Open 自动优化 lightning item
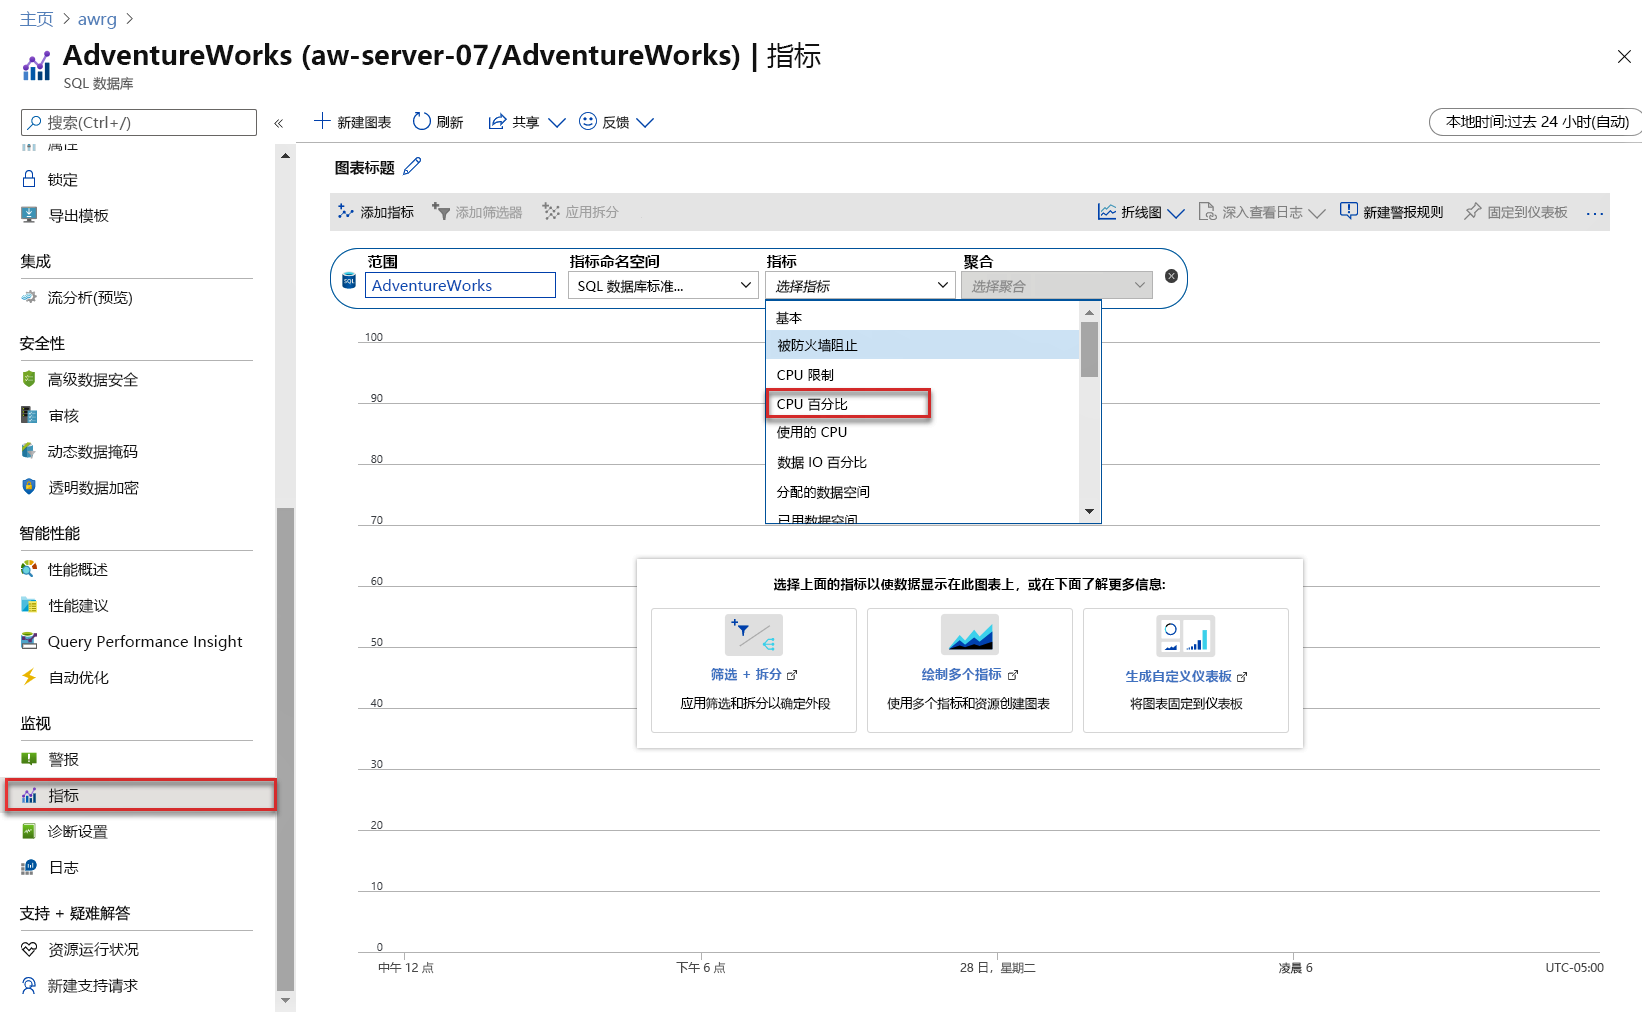The image size is (1642, 1012). click(x=78, y=677)
